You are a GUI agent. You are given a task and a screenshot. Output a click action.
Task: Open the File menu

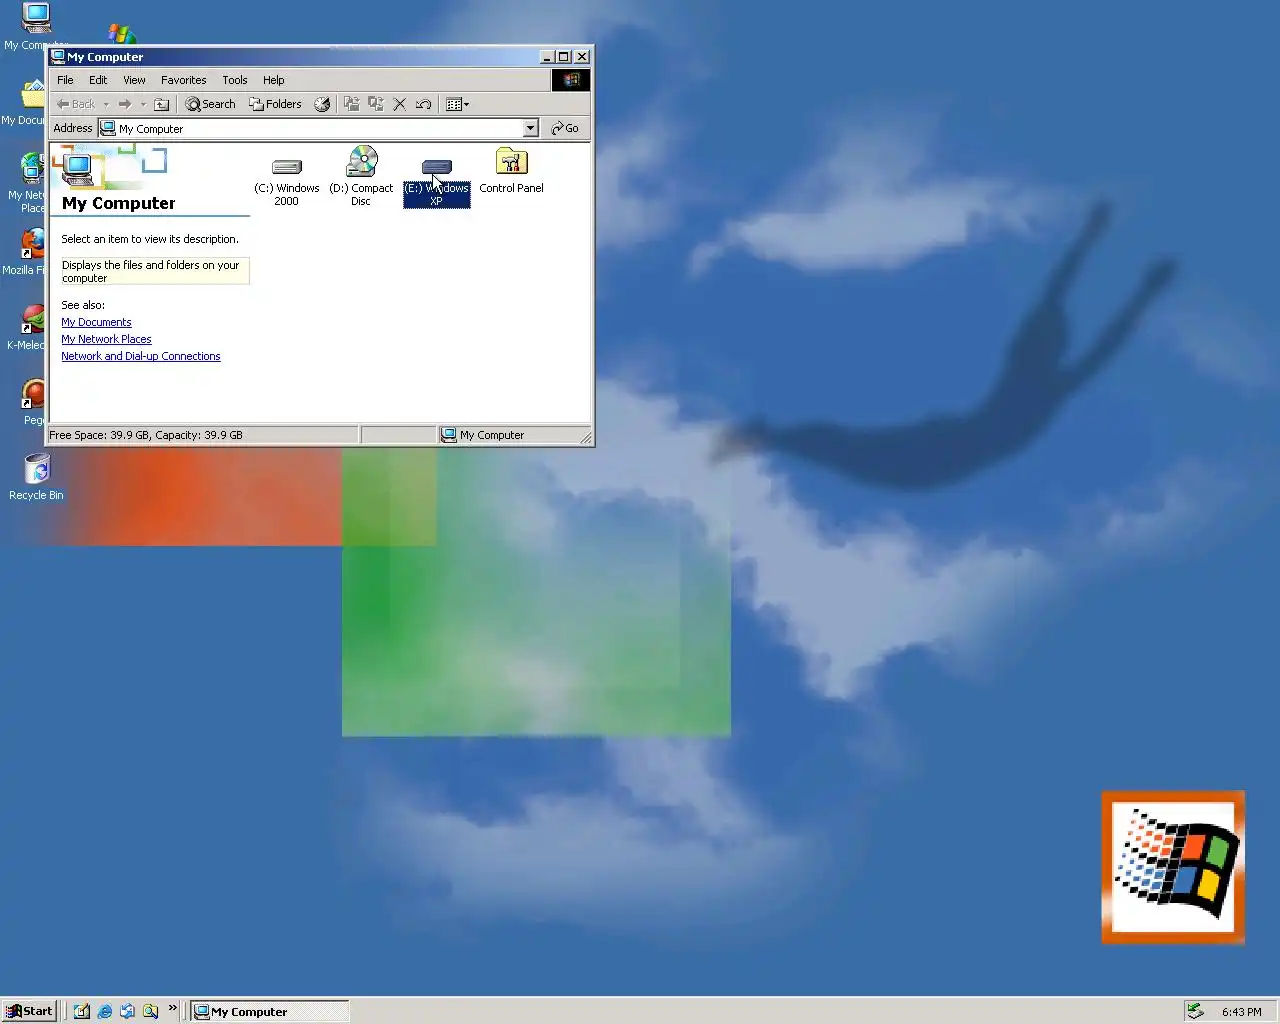65,80
